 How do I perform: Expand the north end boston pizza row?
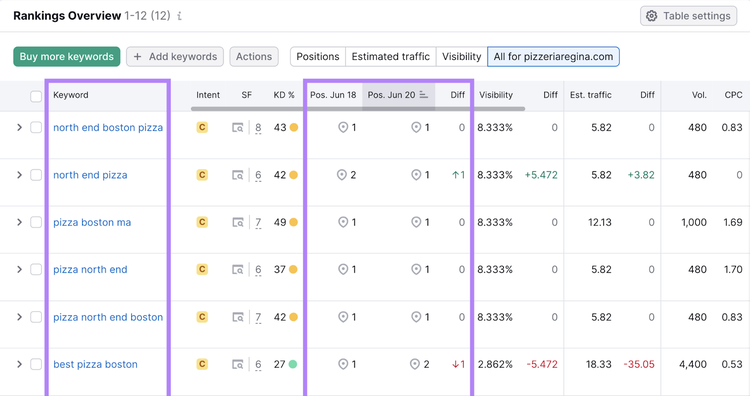pos(20,127)
